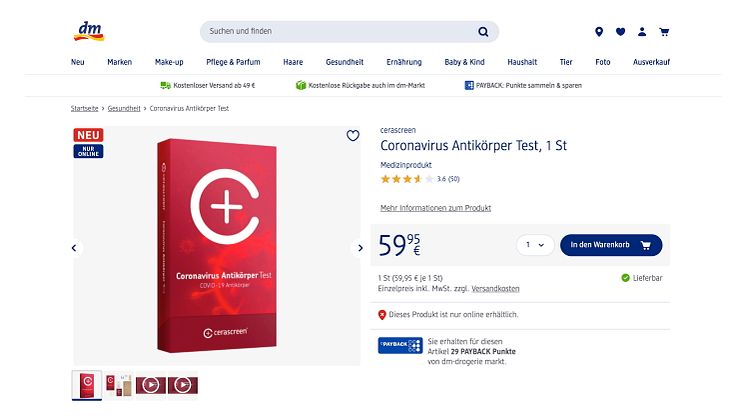Open the Pflege & Parfum menu
Viewport: 746px width, 420px height.
233,62
